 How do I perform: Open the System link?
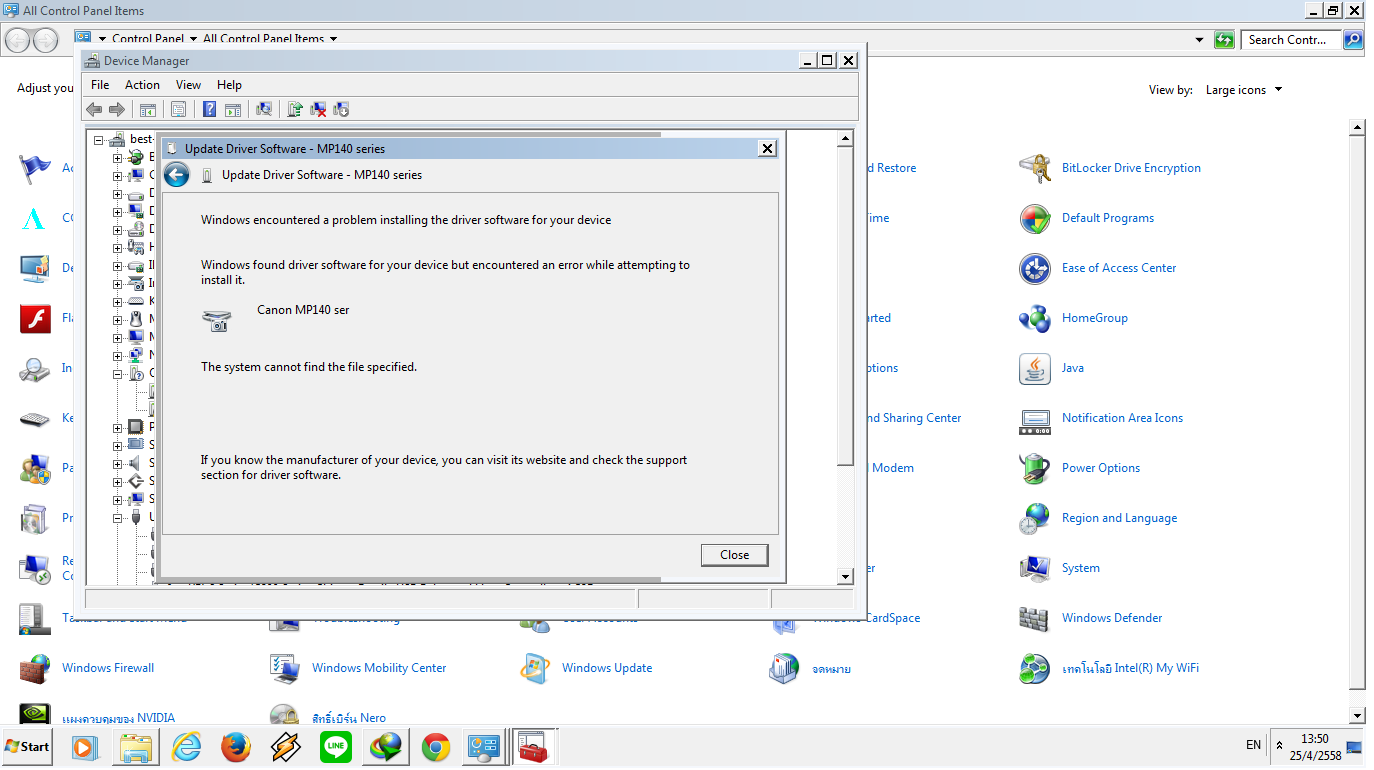[x=1081, y=568]
